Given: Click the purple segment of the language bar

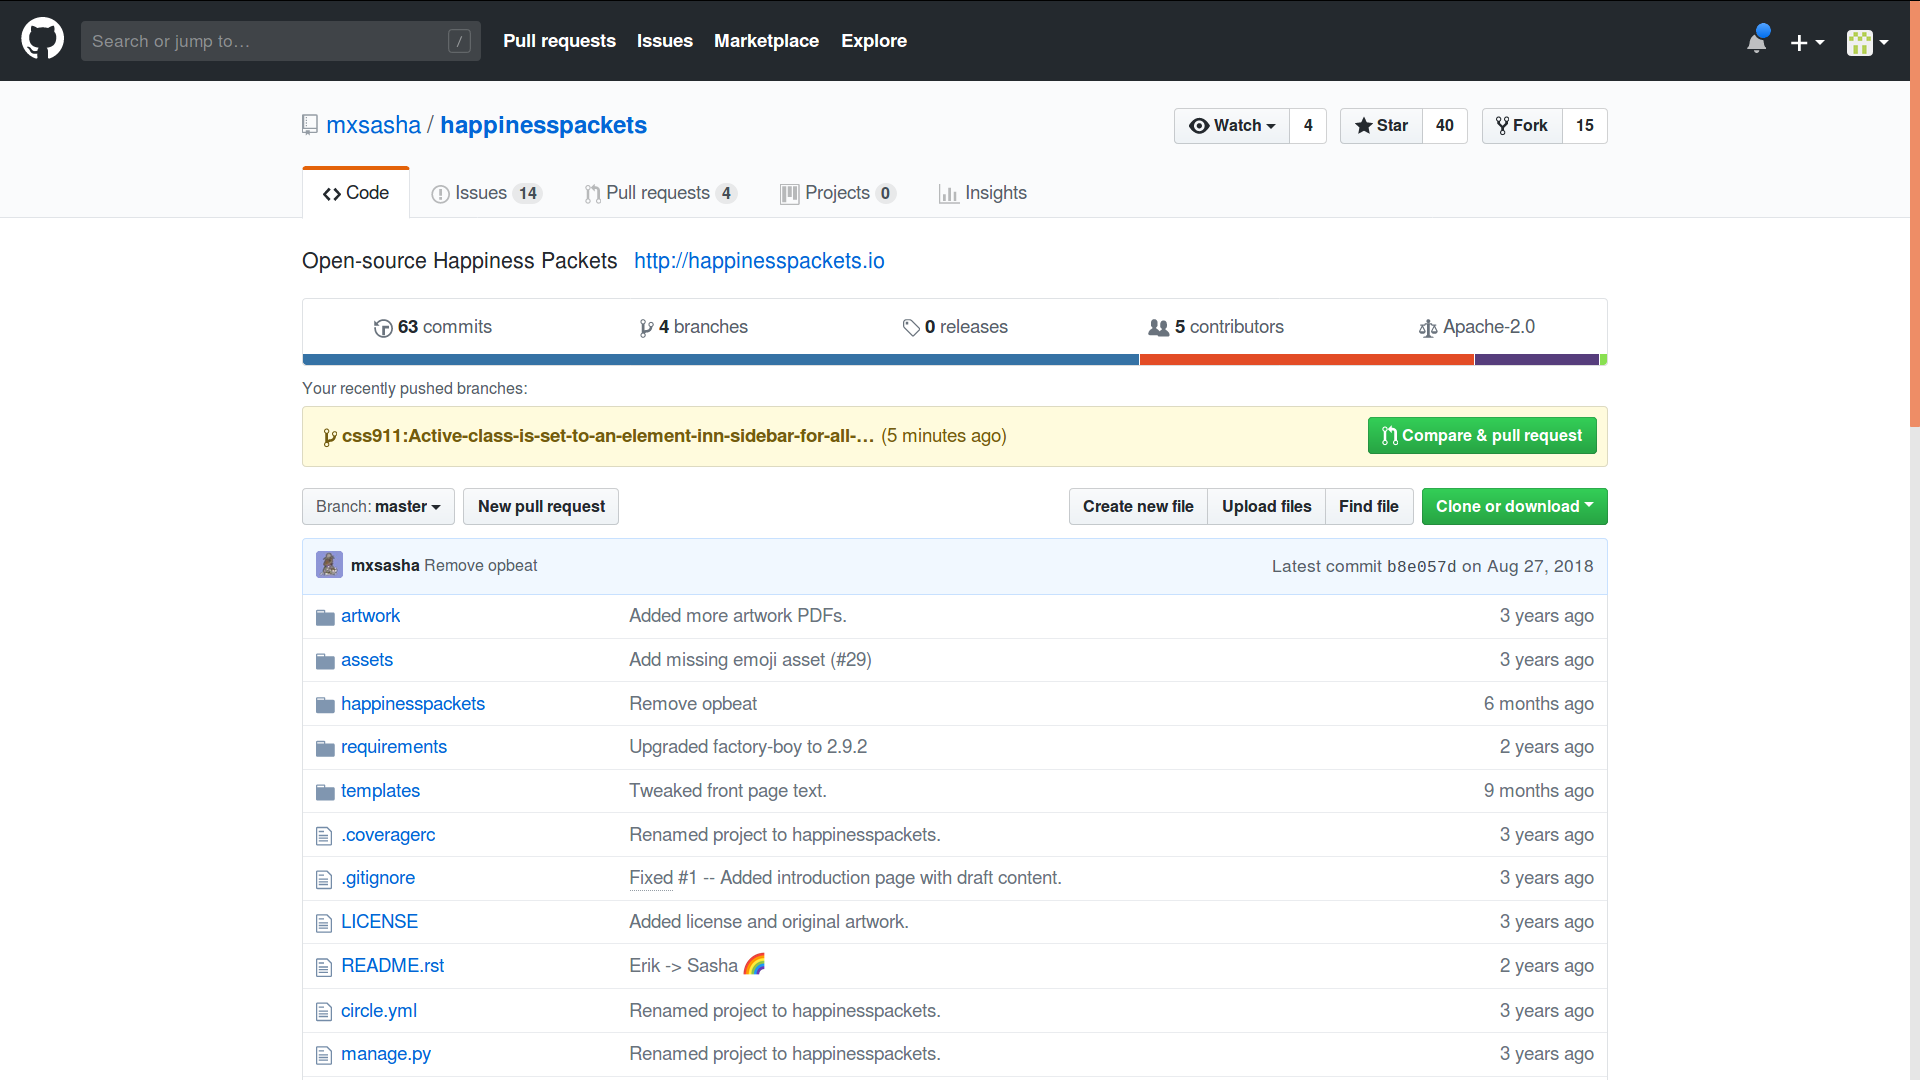Looking at the screenshot, I should coord(1537,360).
